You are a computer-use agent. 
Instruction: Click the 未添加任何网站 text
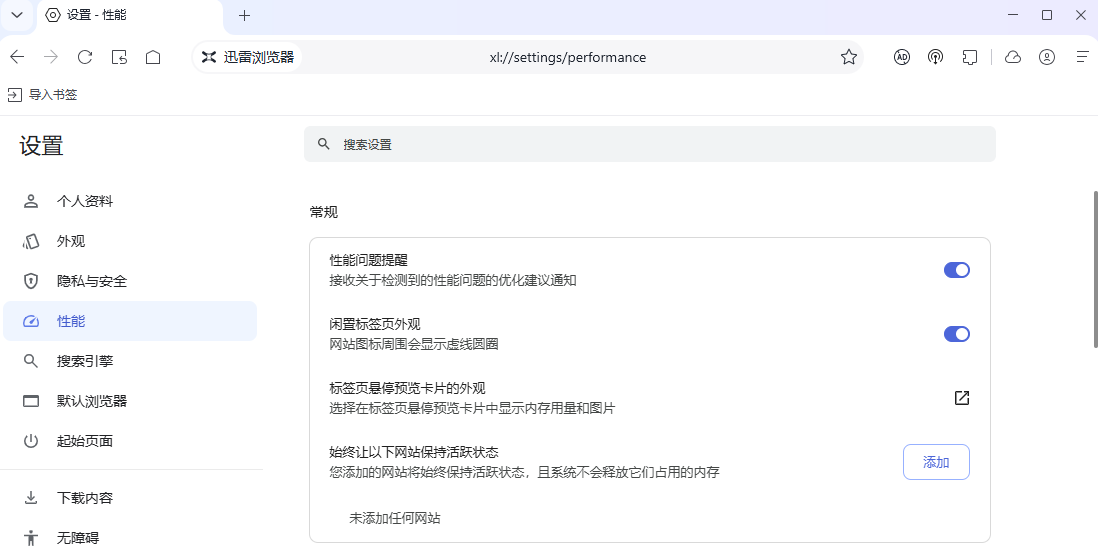395,518
